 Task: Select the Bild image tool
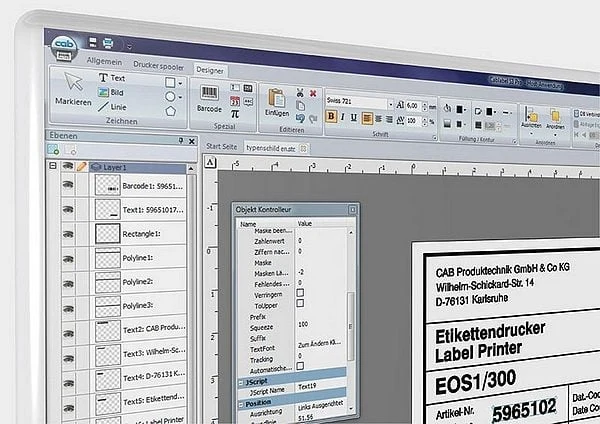[x=111, y=92]
